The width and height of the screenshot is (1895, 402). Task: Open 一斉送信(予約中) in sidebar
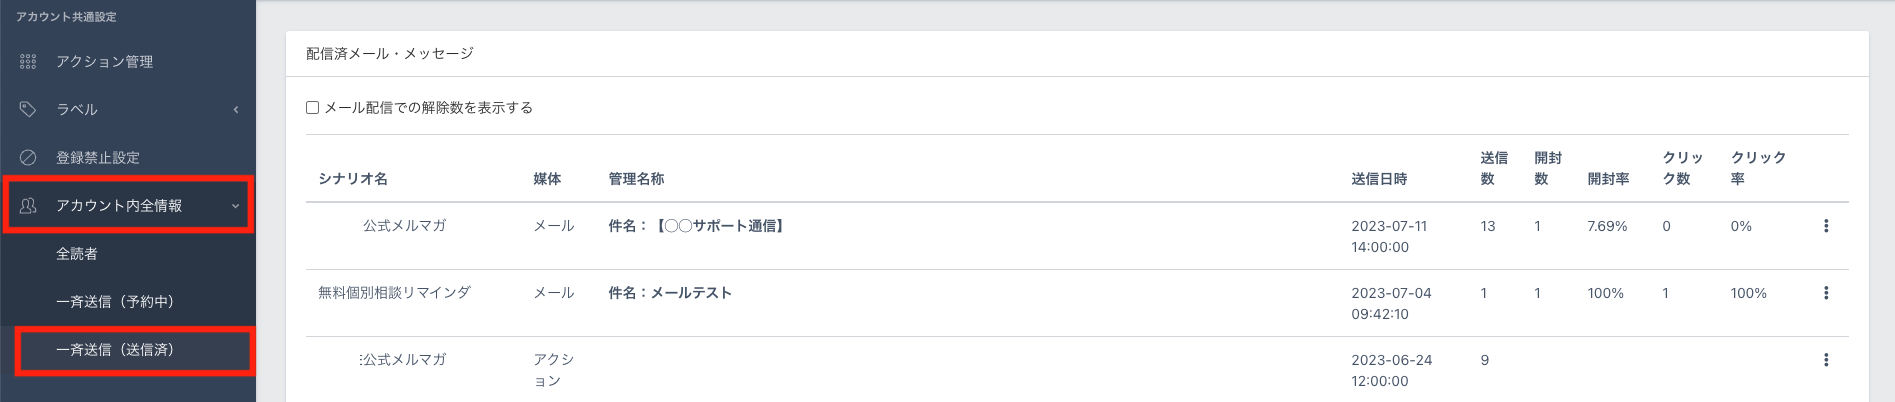pos(115,302)
